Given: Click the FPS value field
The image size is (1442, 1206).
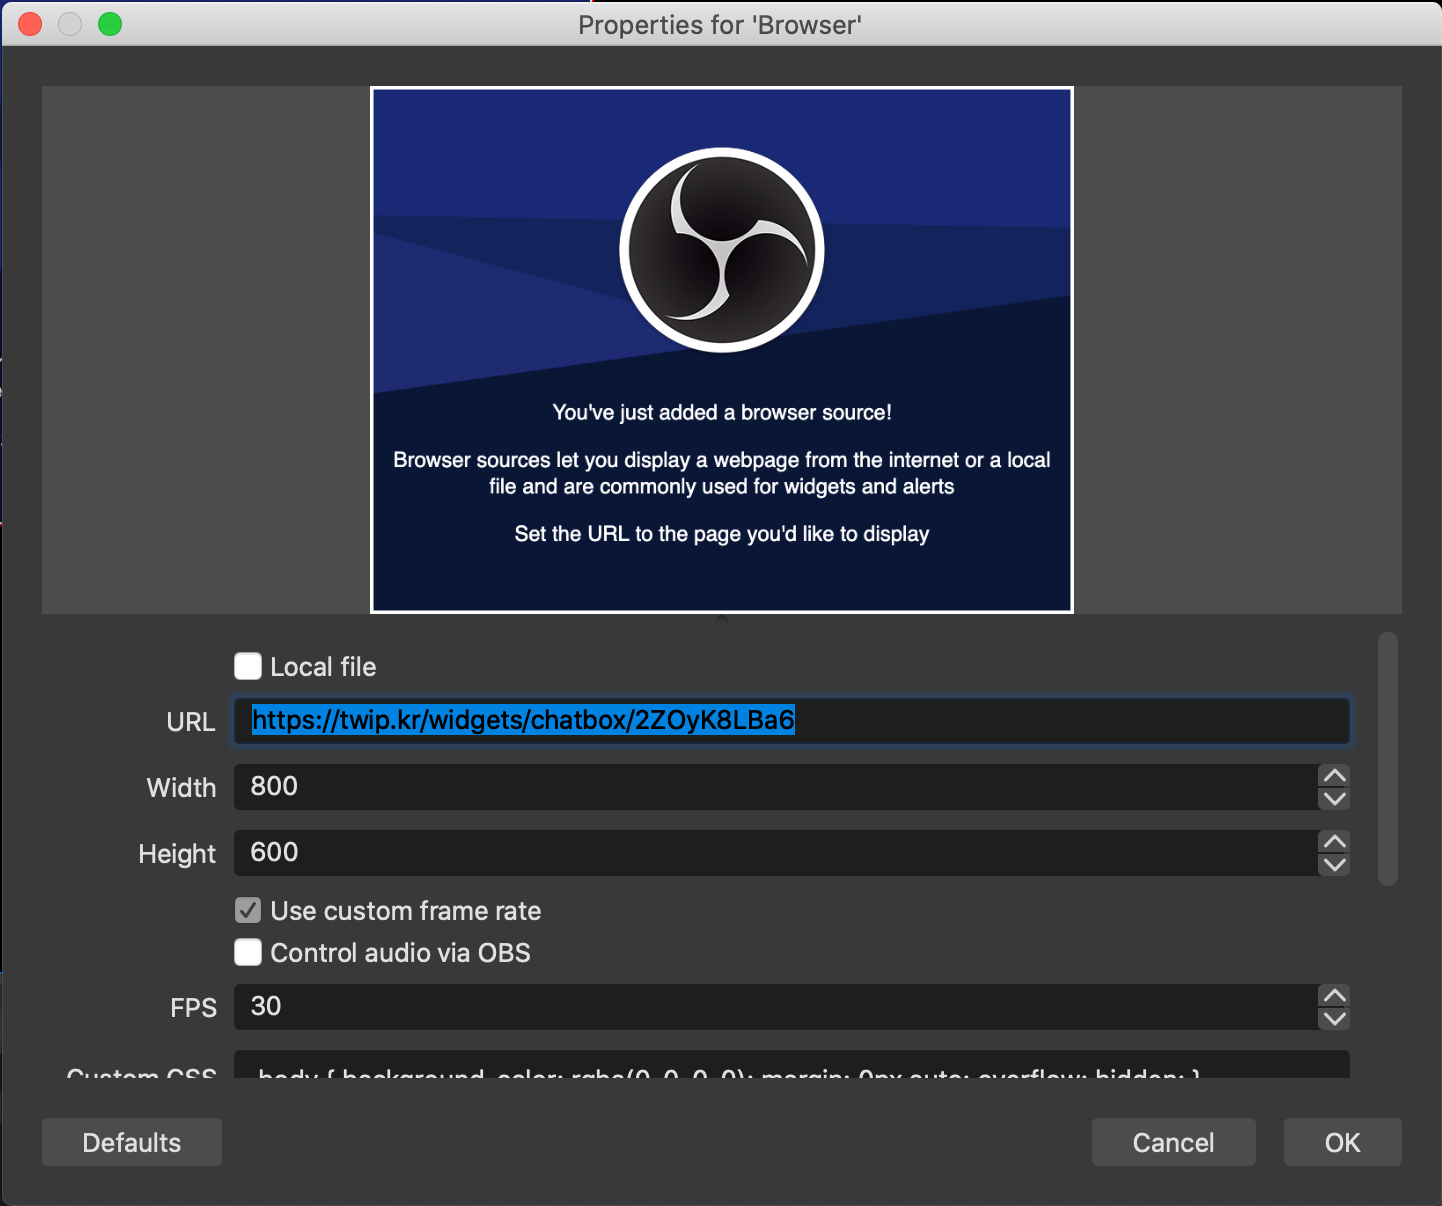Looking at the screenshot, I should point(775,1007).
